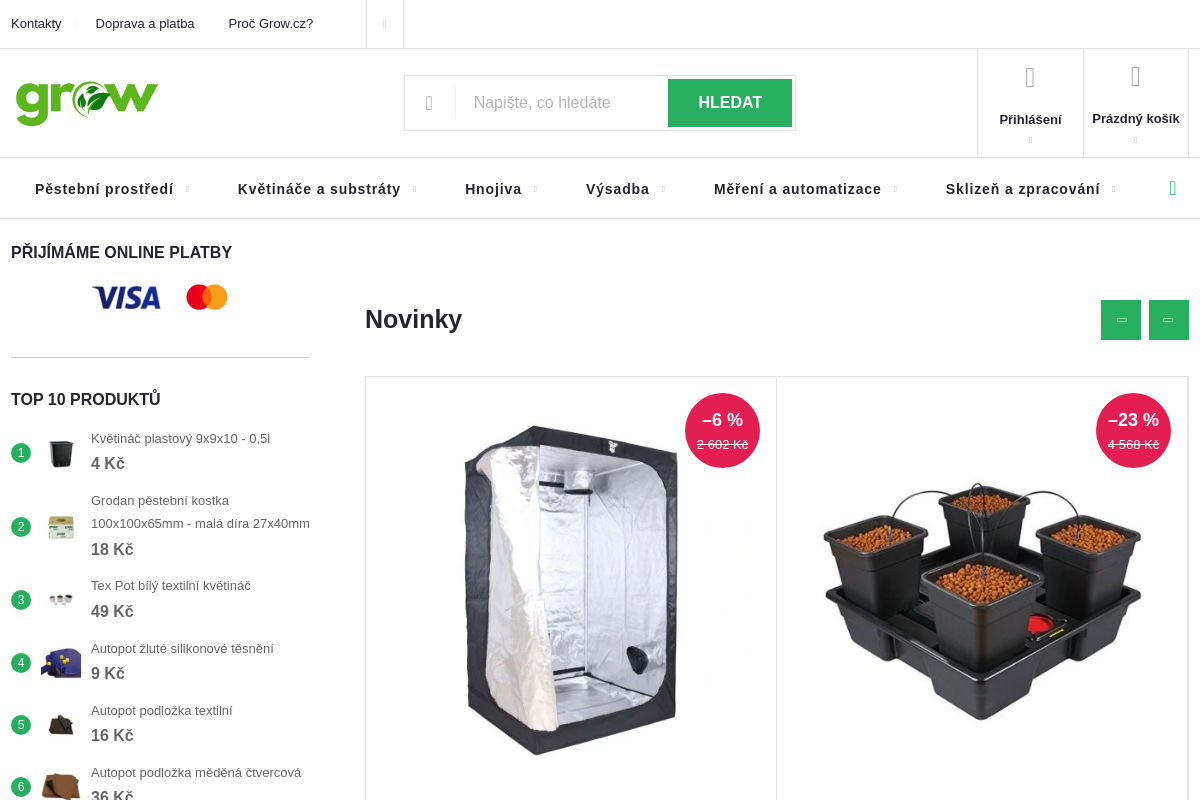Open the Doprava a platba link
Viewport: 1200px width, 800px height.
point(145,23)
